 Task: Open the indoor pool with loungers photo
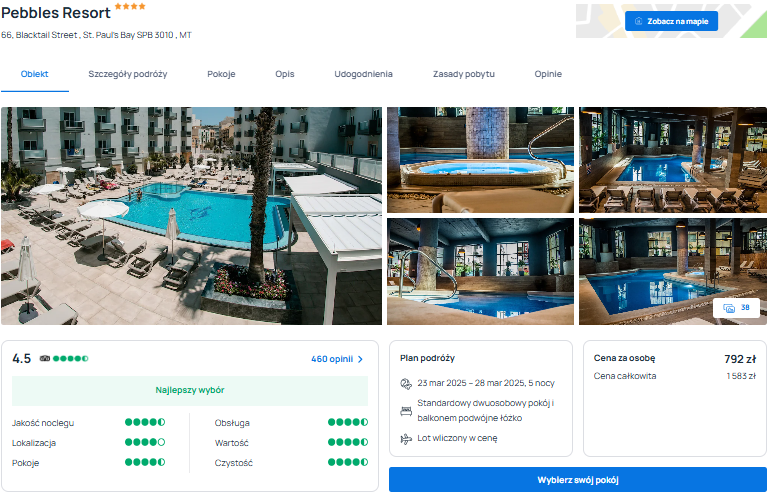tap(673, 160)
